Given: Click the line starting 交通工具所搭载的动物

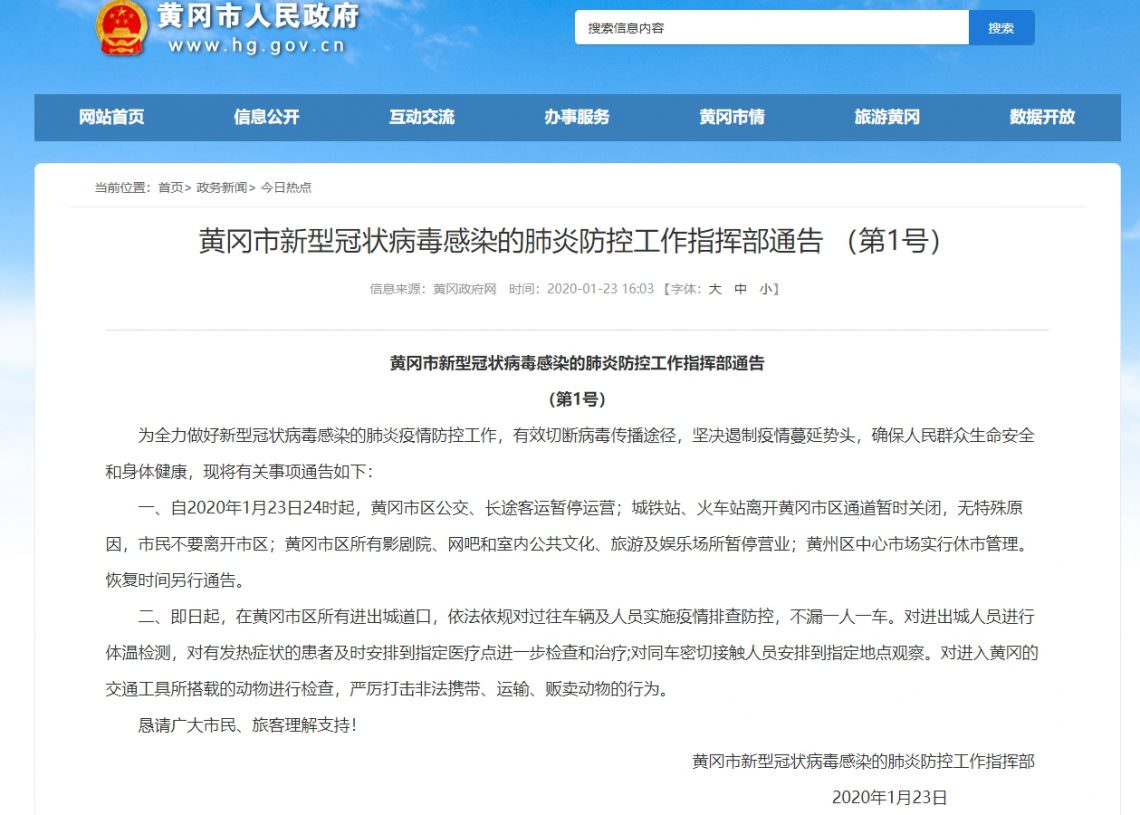Looking at the screenshot, I should coord(387,688).
